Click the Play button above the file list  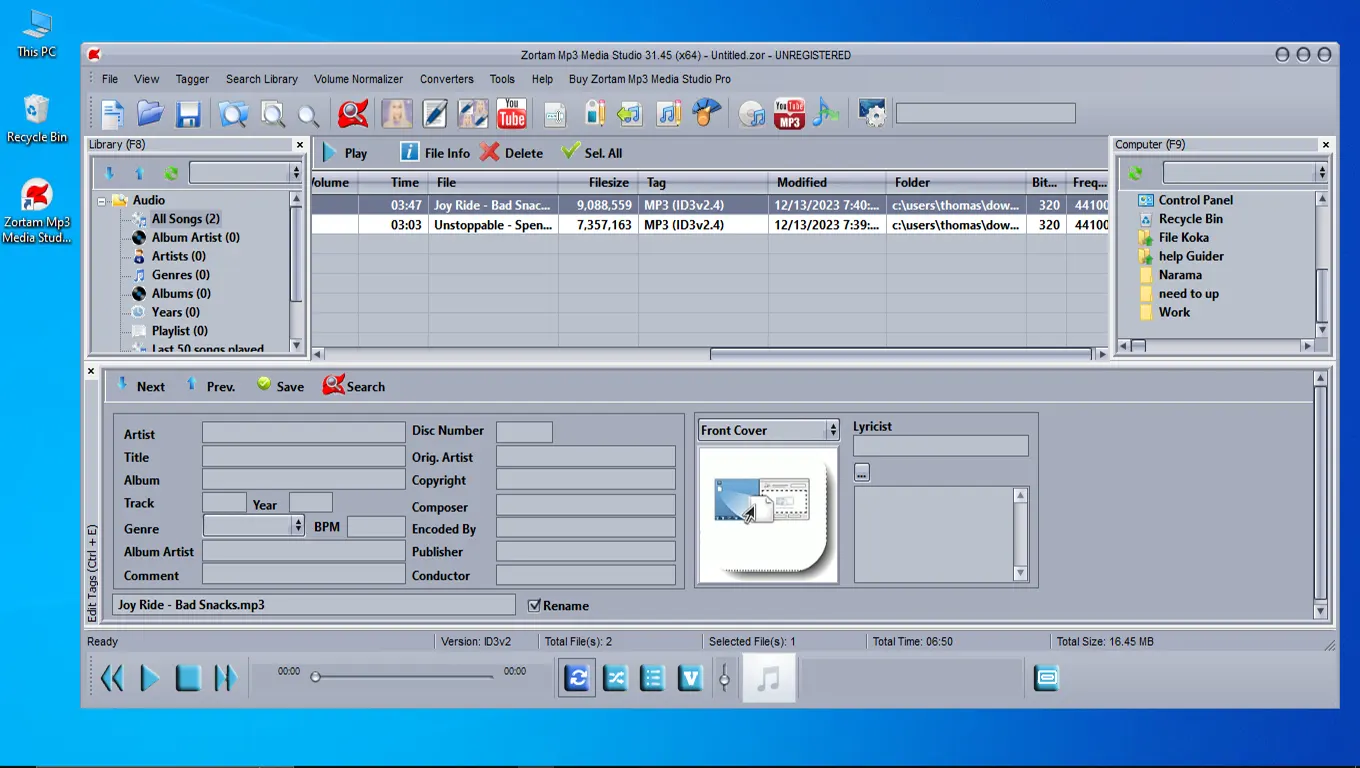tap(344, 153)
